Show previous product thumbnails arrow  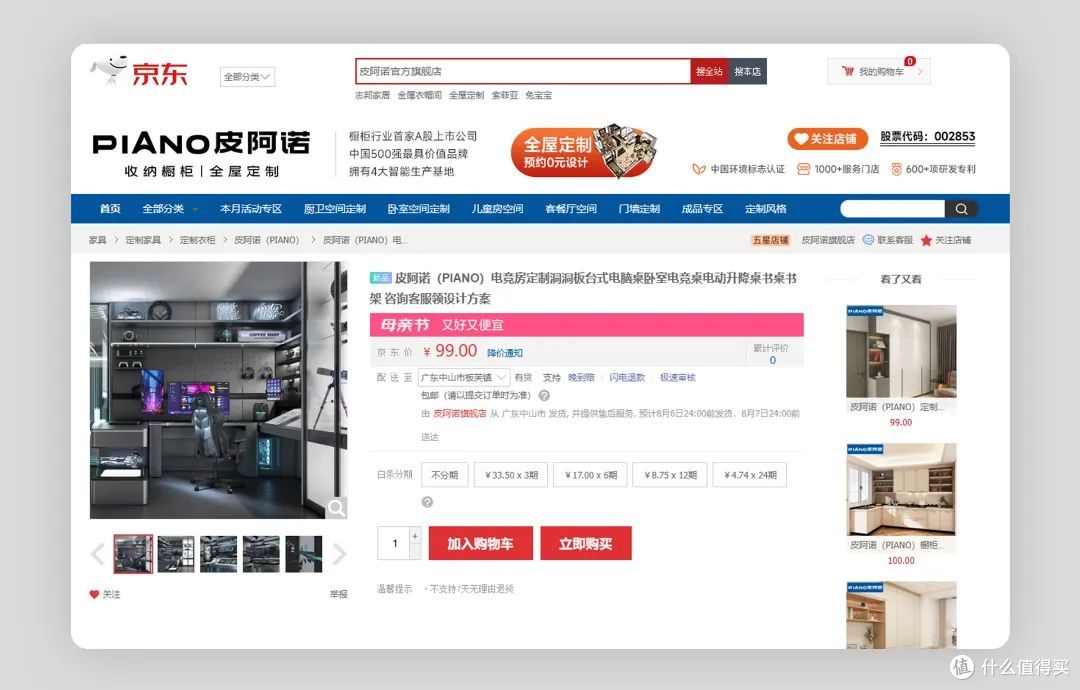click(97, 554)
